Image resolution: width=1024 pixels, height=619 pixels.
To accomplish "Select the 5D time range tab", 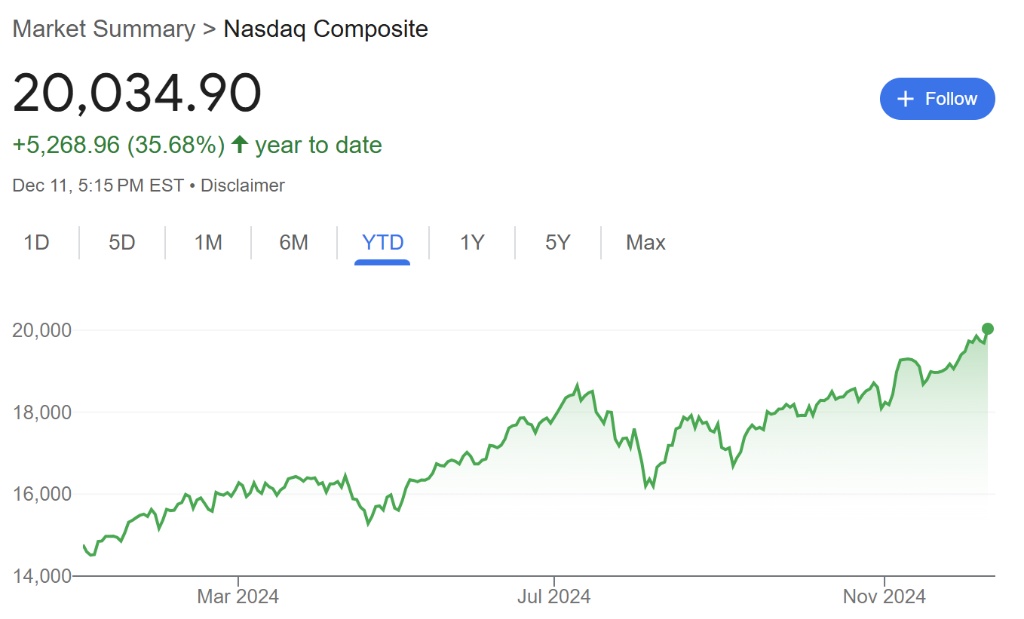I will (122, 242).
